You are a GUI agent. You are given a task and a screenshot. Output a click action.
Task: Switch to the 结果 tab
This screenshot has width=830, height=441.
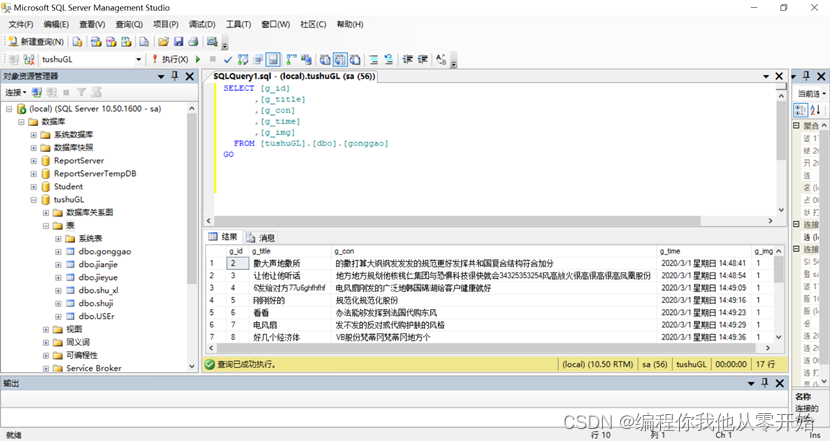click(223, 237)
